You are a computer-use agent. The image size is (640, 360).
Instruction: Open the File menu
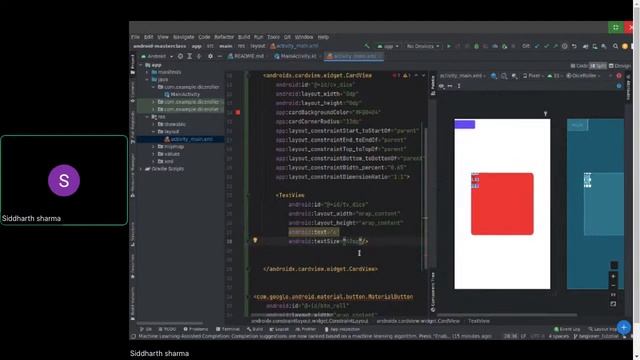pos(135,37)
